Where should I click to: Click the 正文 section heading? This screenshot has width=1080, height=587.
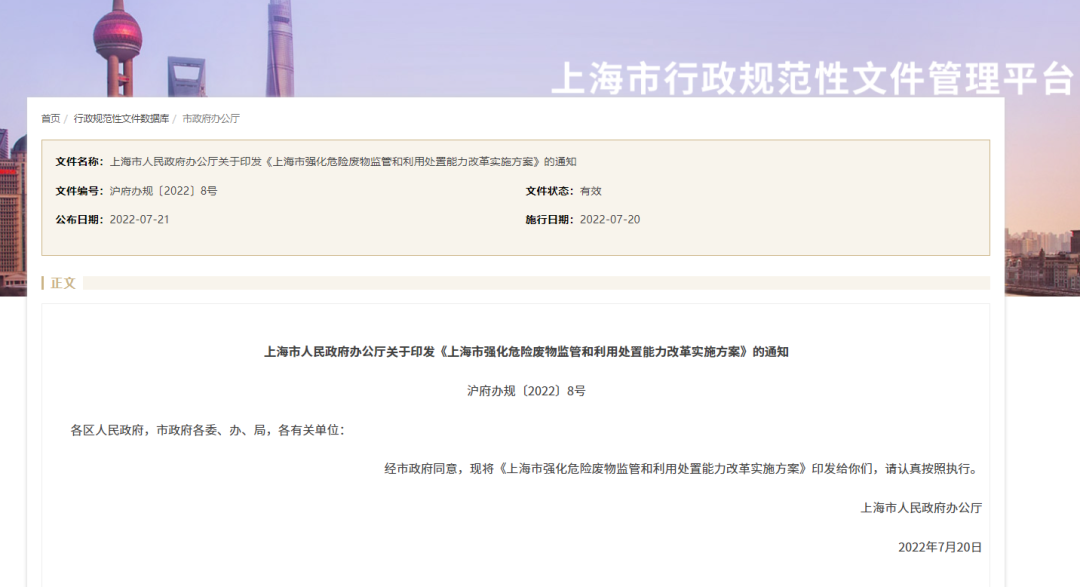(x=63, y=283)
